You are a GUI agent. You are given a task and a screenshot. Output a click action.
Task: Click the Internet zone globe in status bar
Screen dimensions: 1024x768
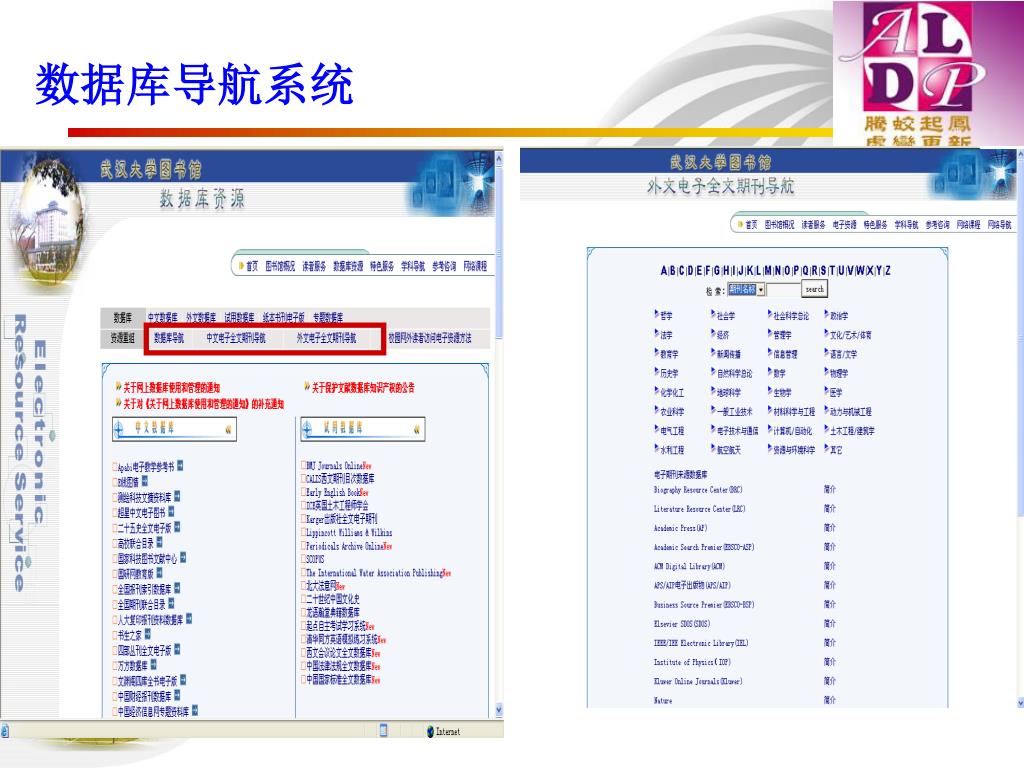[430, 731]
